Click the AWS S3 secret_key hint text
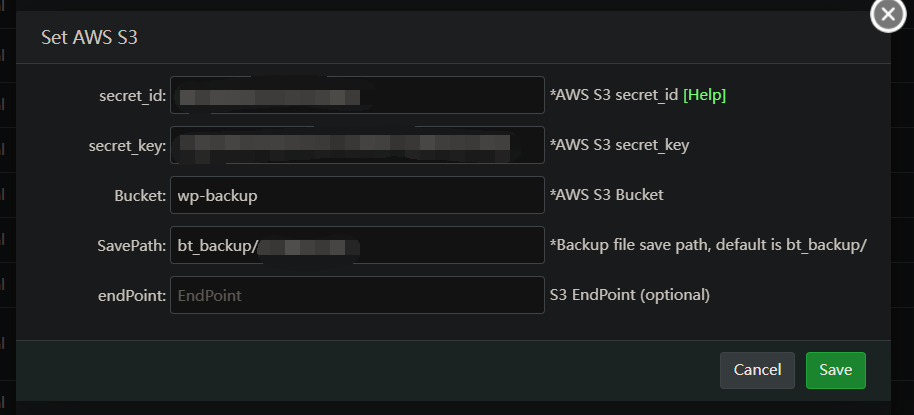 [x=619, y=145]
